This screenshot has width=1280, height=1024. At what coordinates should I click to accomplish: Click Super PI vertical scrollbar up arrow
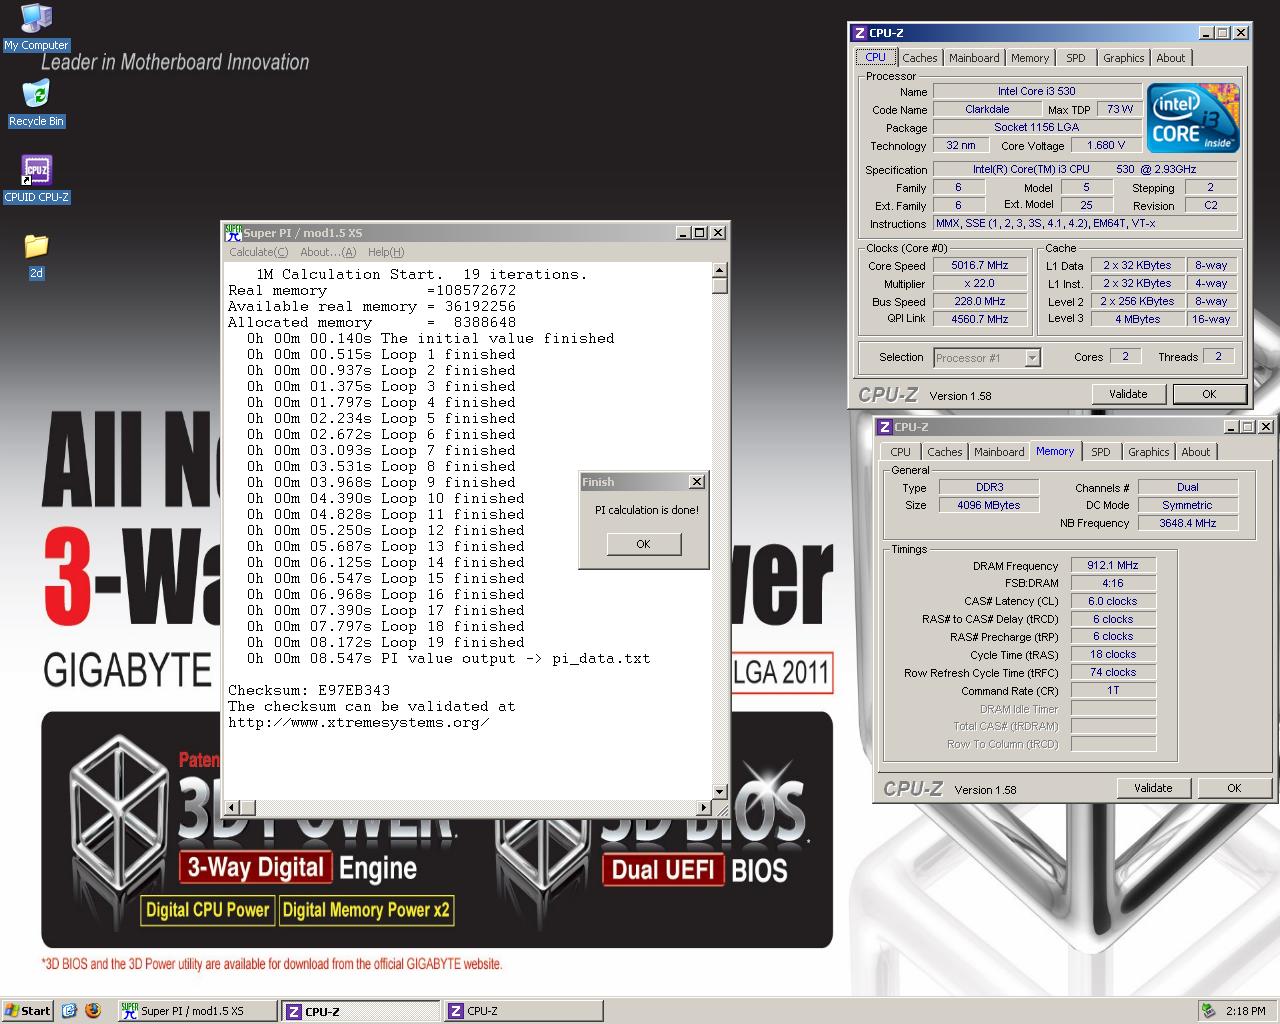719,271
